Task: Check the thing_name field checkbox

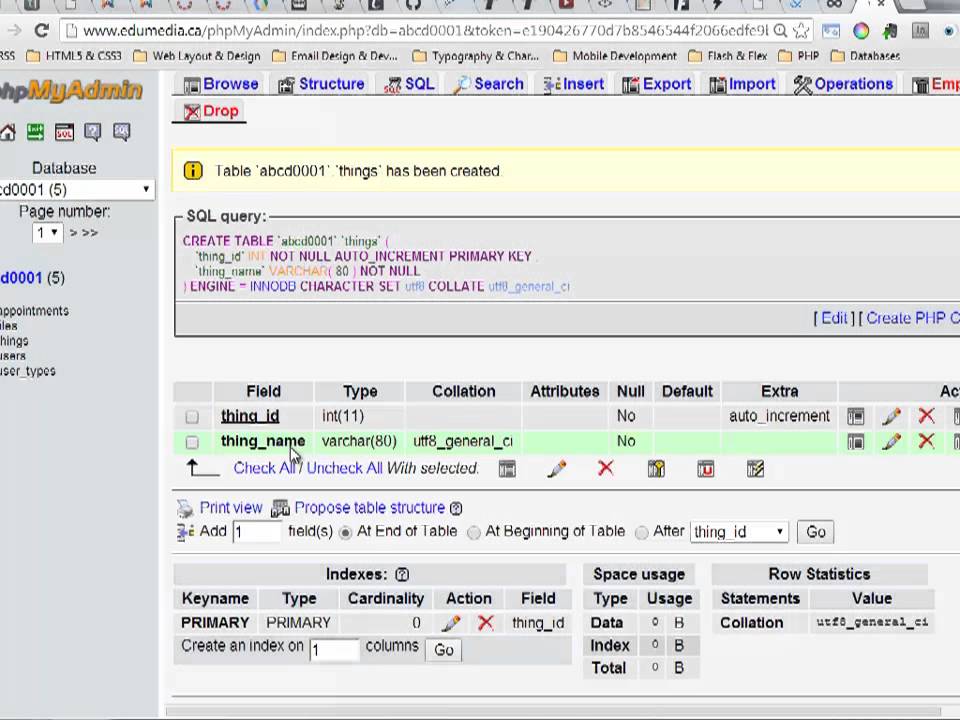Action: coord(192,442)
